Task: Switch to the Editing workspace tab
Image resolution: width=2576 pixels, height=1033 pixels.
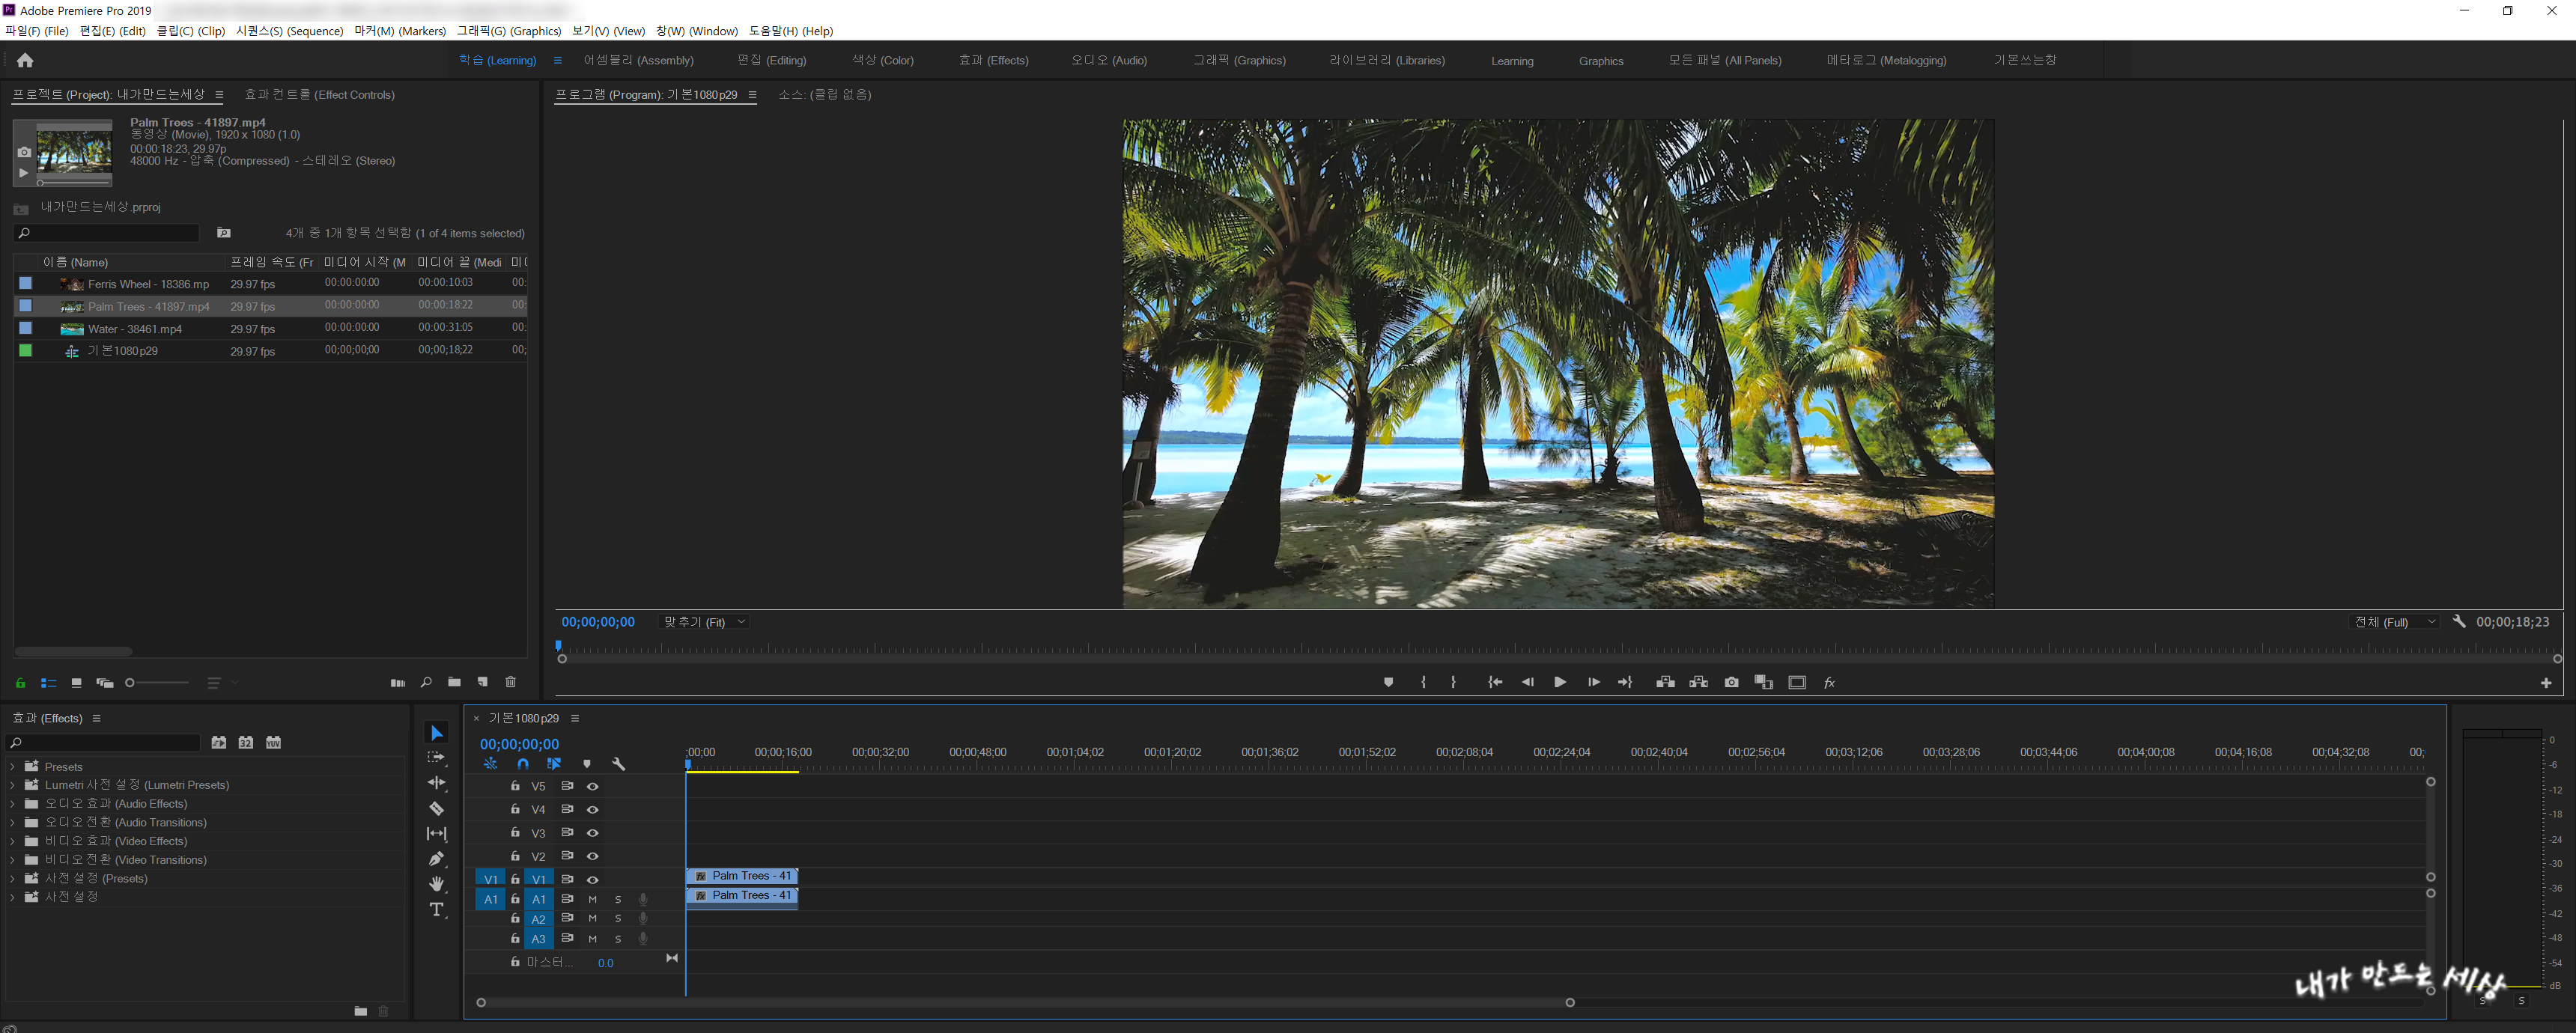Action: (771, 61)
